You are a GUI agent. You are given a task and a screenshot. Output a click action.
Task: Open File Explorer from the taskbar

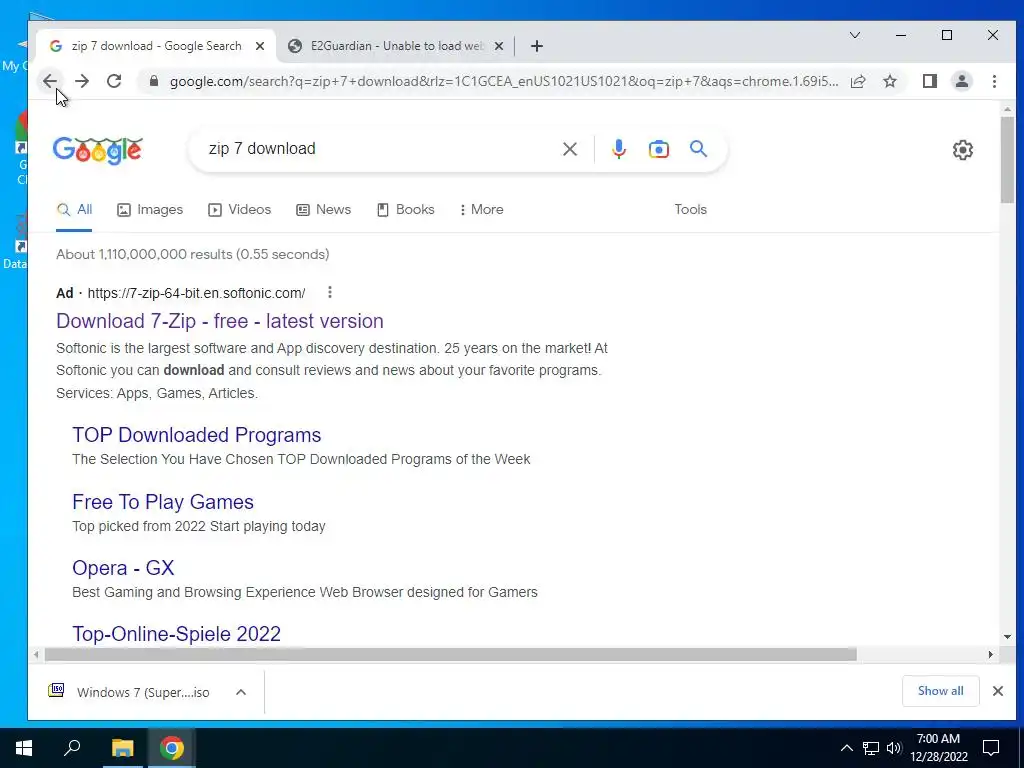122,748
